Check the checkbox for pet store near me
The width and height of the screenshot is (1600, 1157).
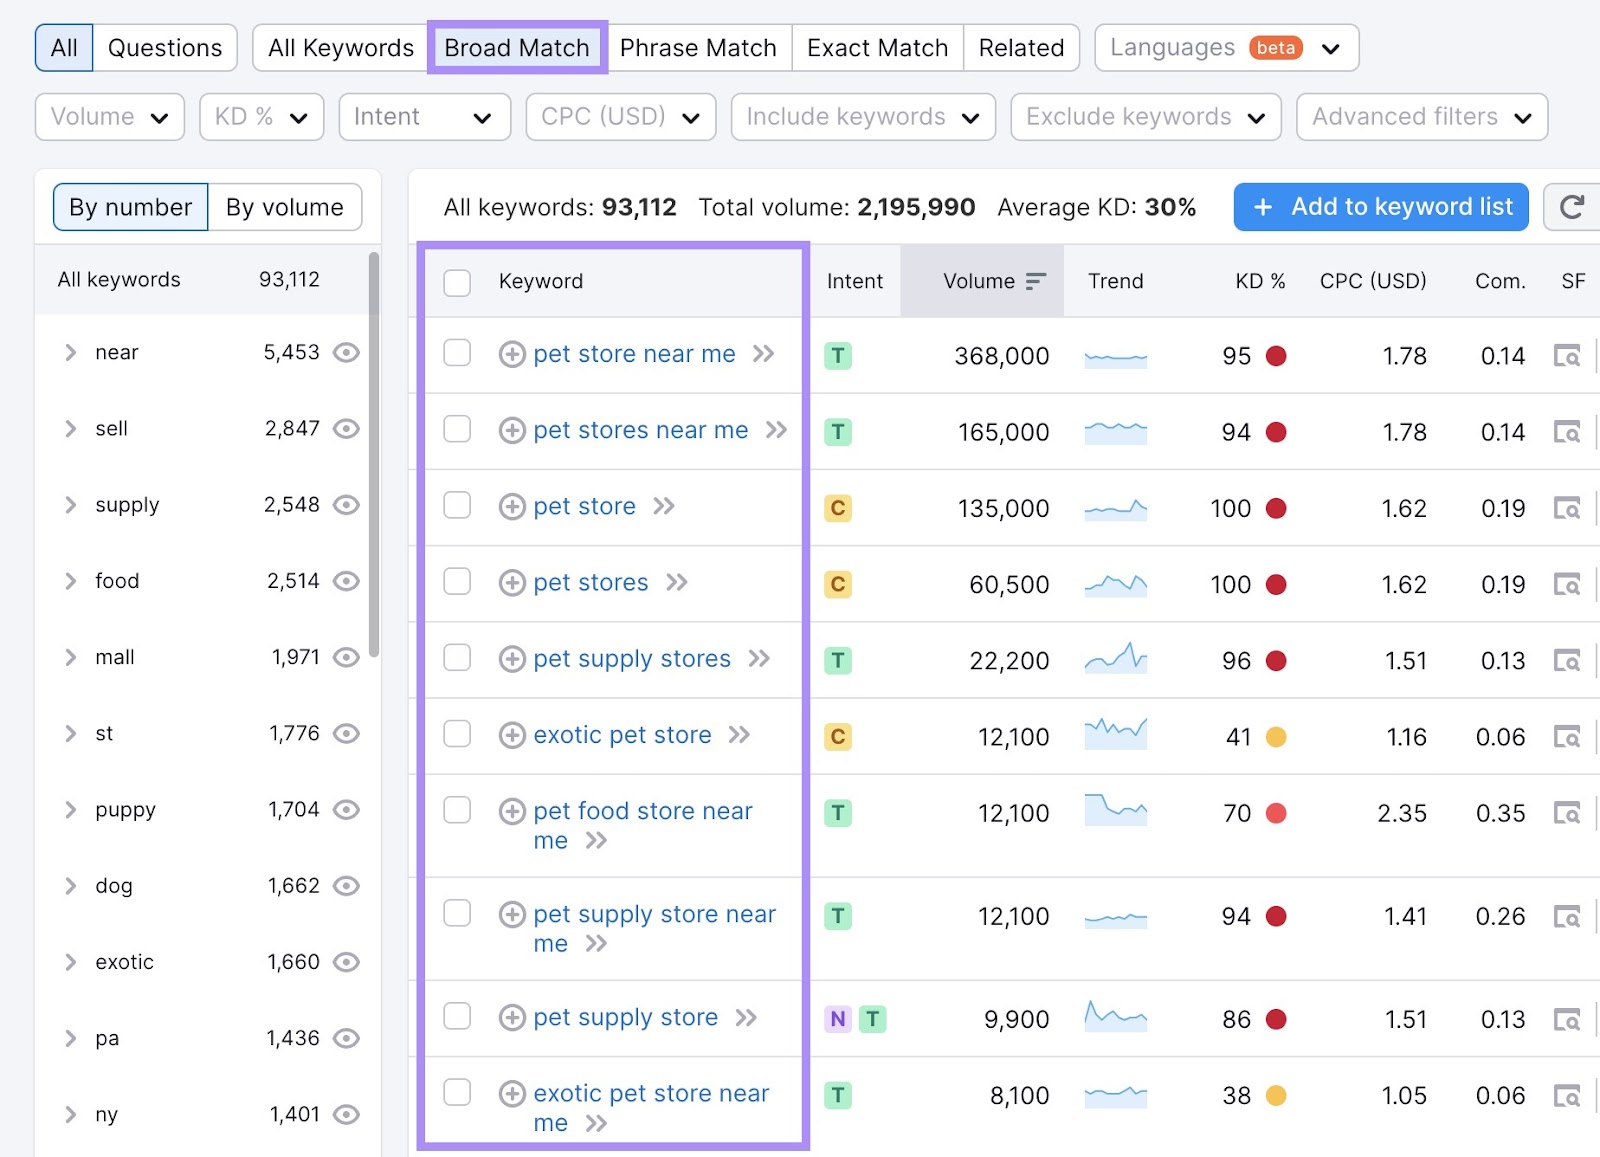[x=457, y=353]
